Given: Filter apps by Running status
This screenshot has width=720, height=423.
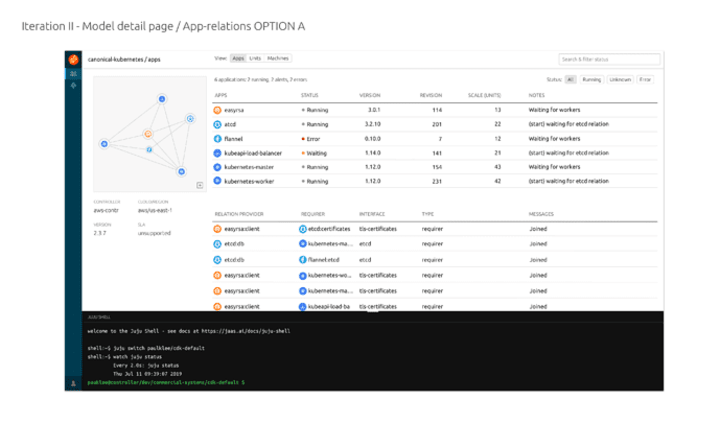Looking at the screenshot, I should click(x=591, y=79).
